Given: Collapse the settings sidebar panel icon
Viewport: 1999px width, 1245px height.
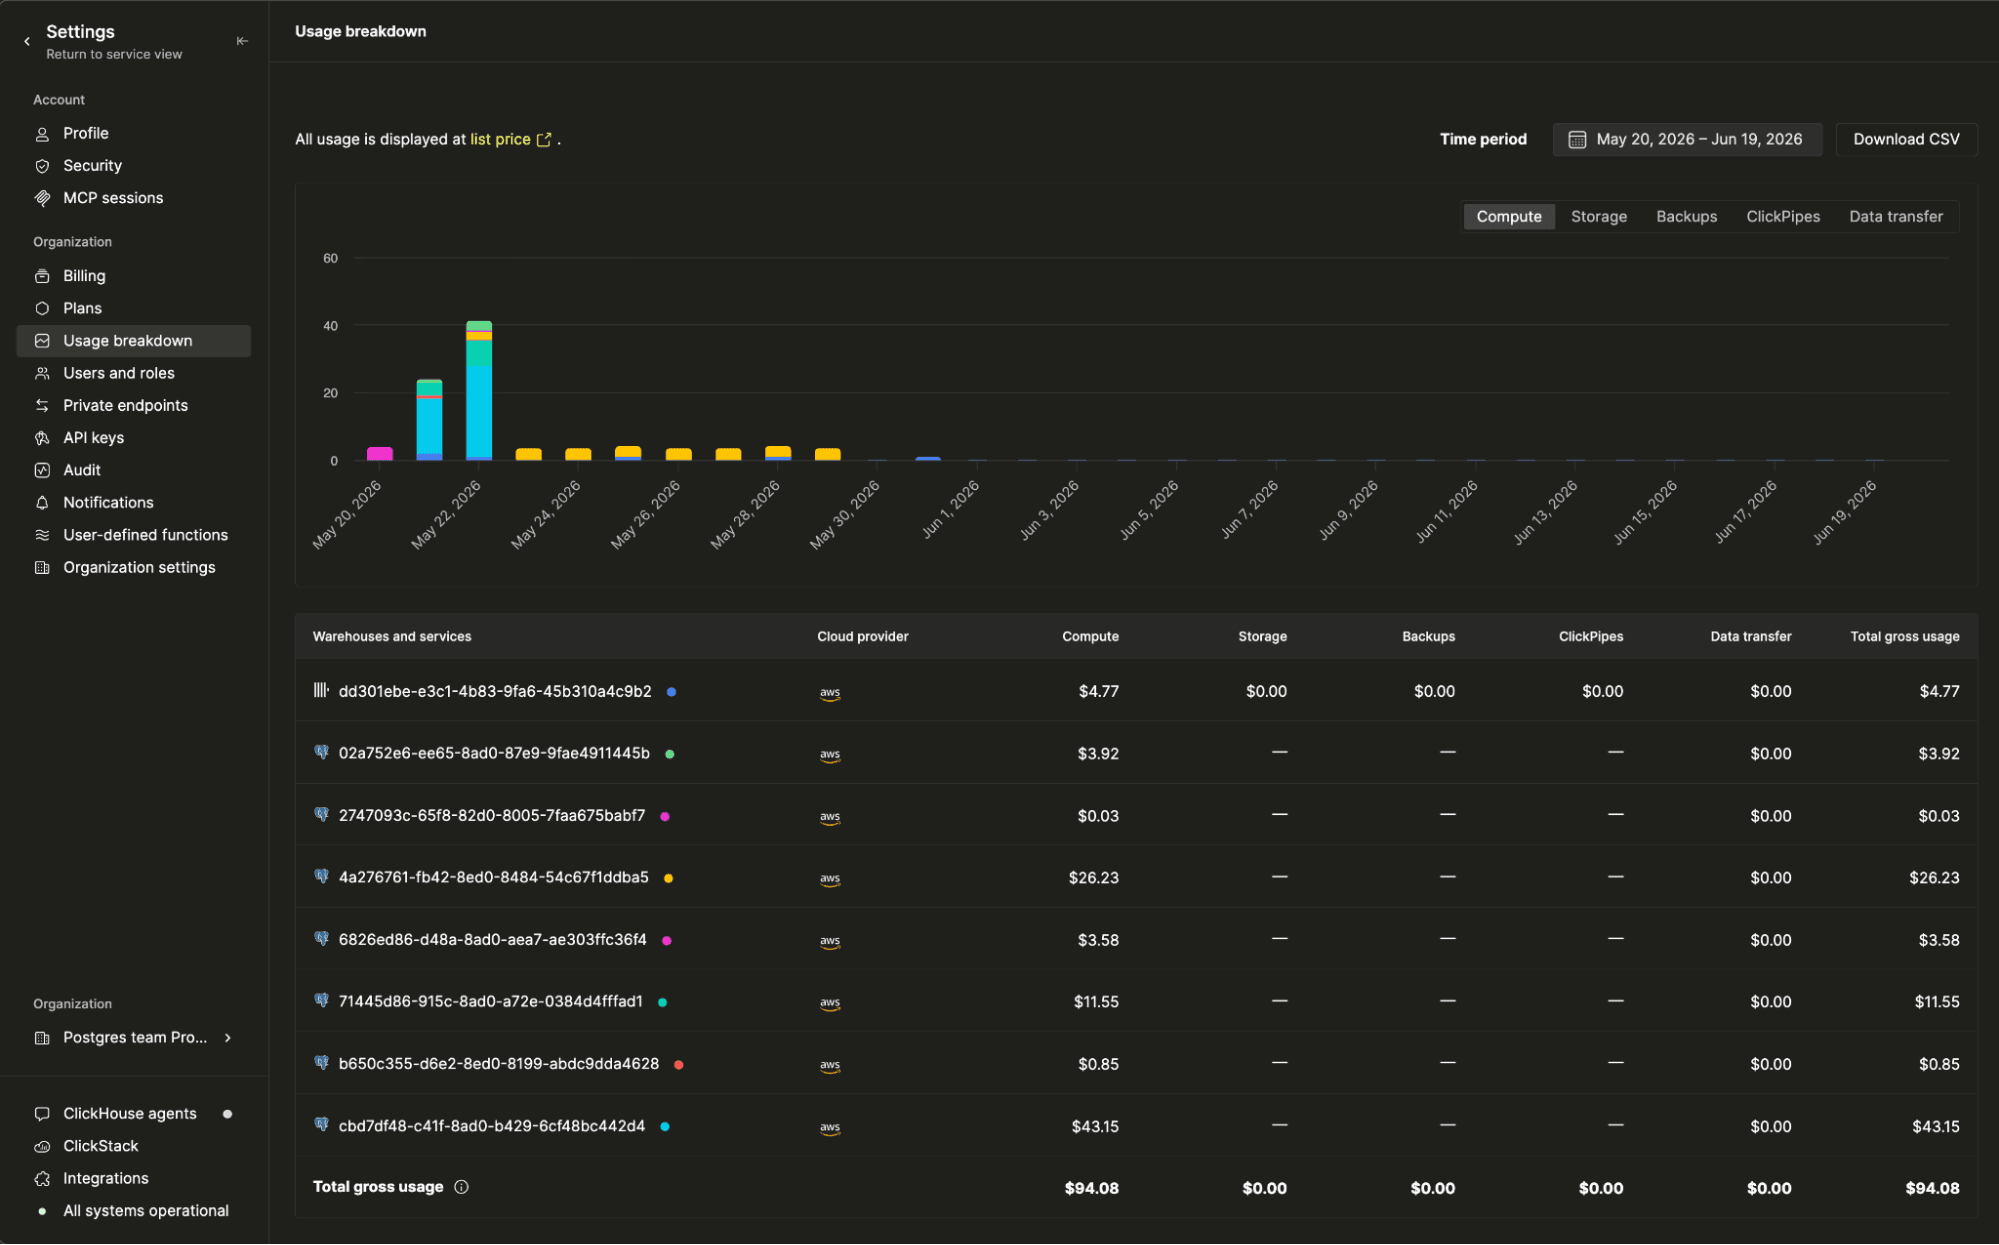Looking at the screenshot, I should [242, 41].
